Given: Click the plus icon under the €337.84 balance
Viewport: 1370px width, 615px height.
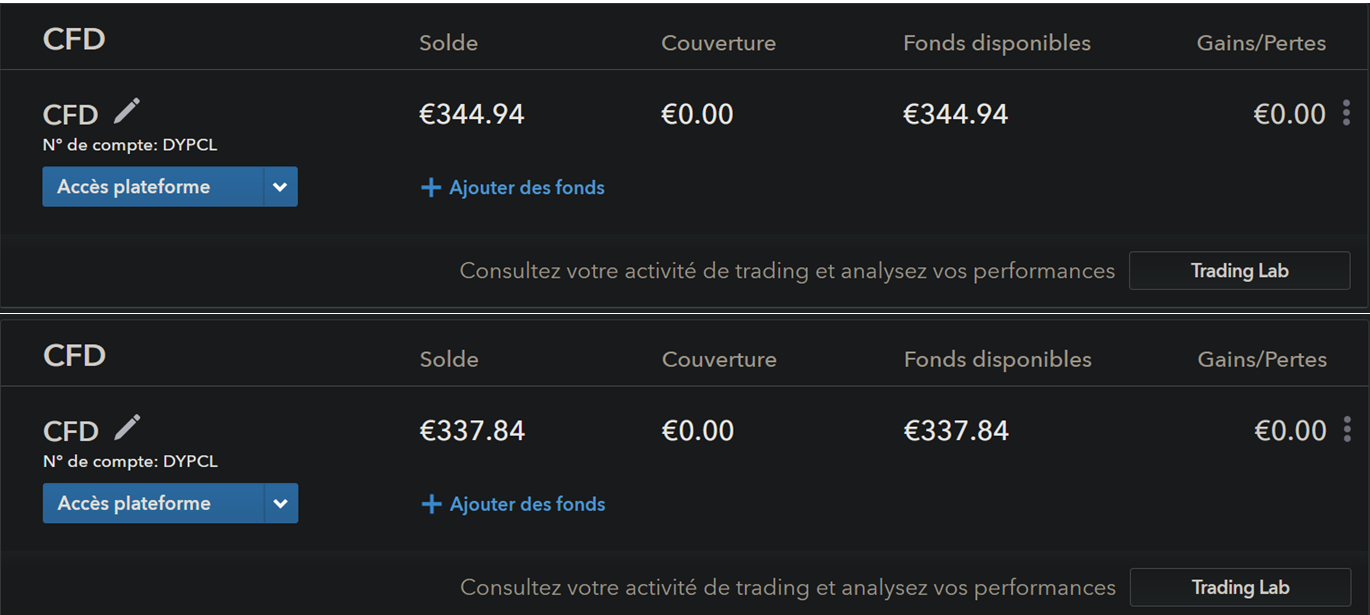Looking at the screenshot, I should (x=431, y=505).
